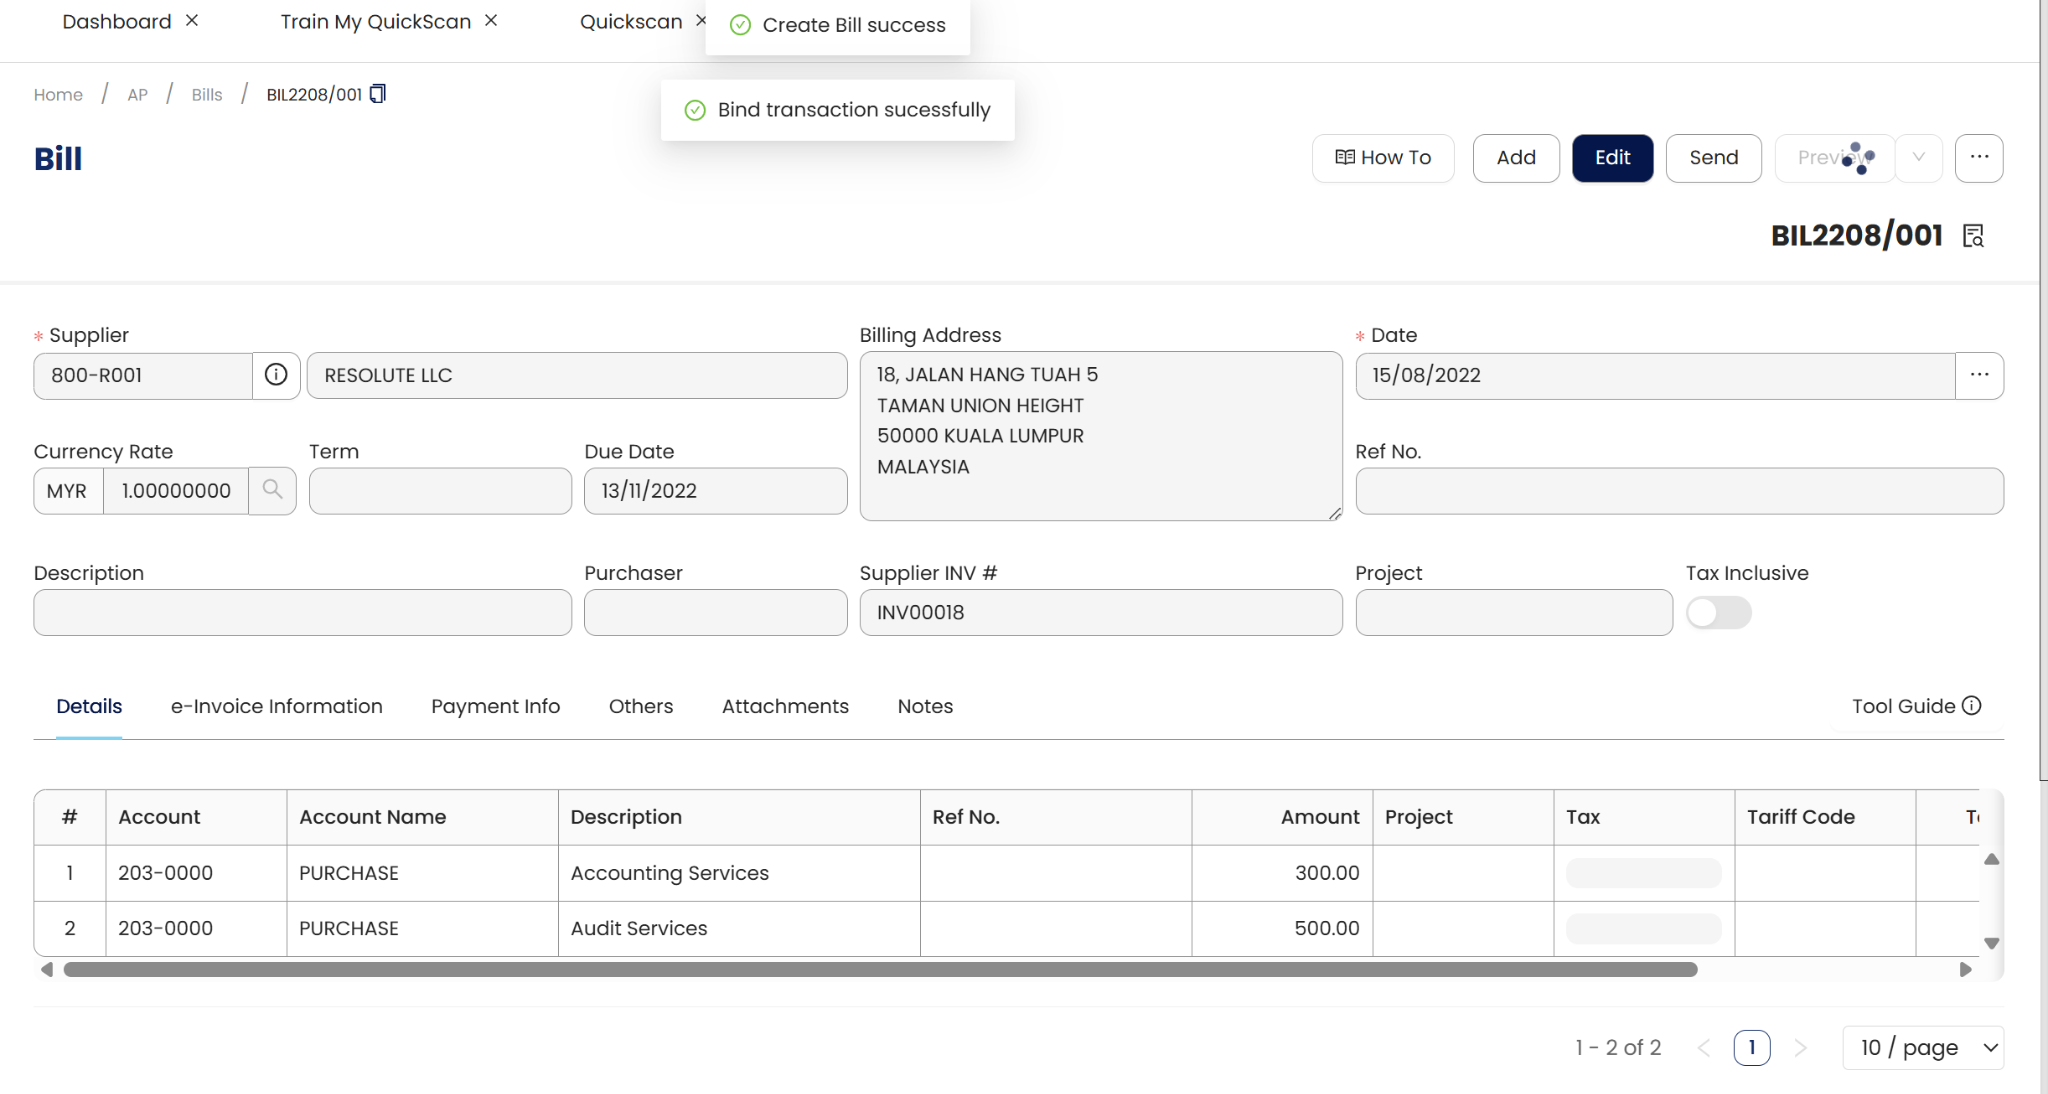Toggle the Tax Inclusive switch

(x=1718, y=612)
